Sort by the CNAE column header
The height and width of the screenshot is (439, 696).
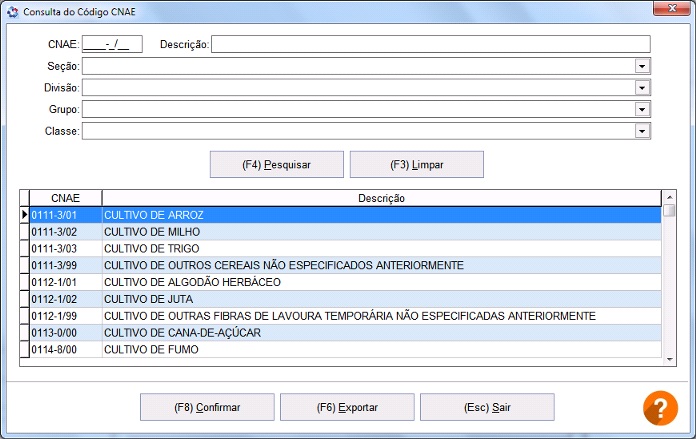tap(65, 198)
